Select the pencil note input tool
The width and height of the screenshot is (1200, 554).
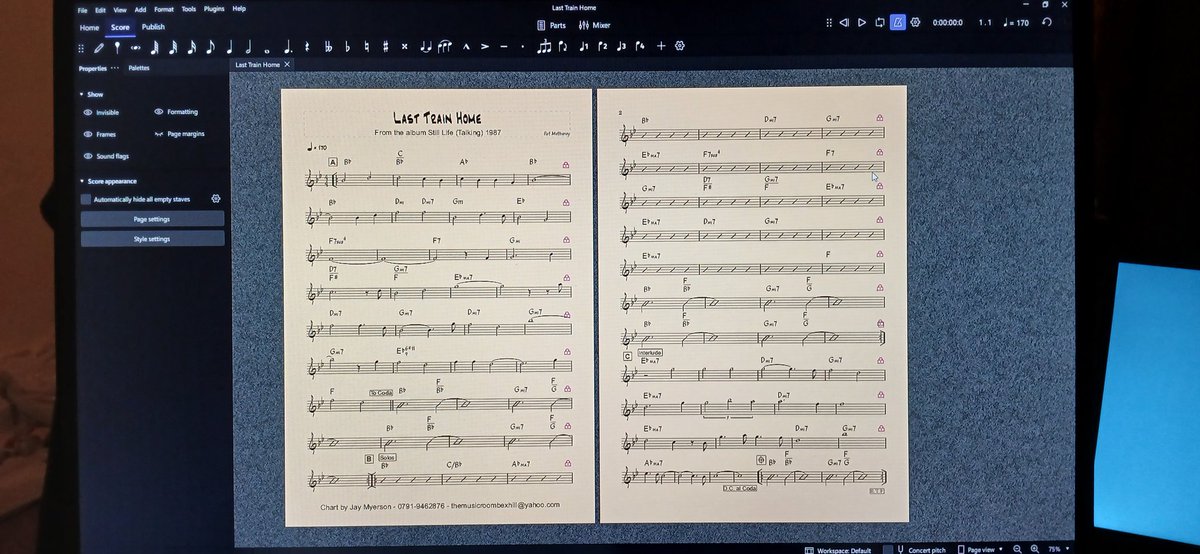99,46
